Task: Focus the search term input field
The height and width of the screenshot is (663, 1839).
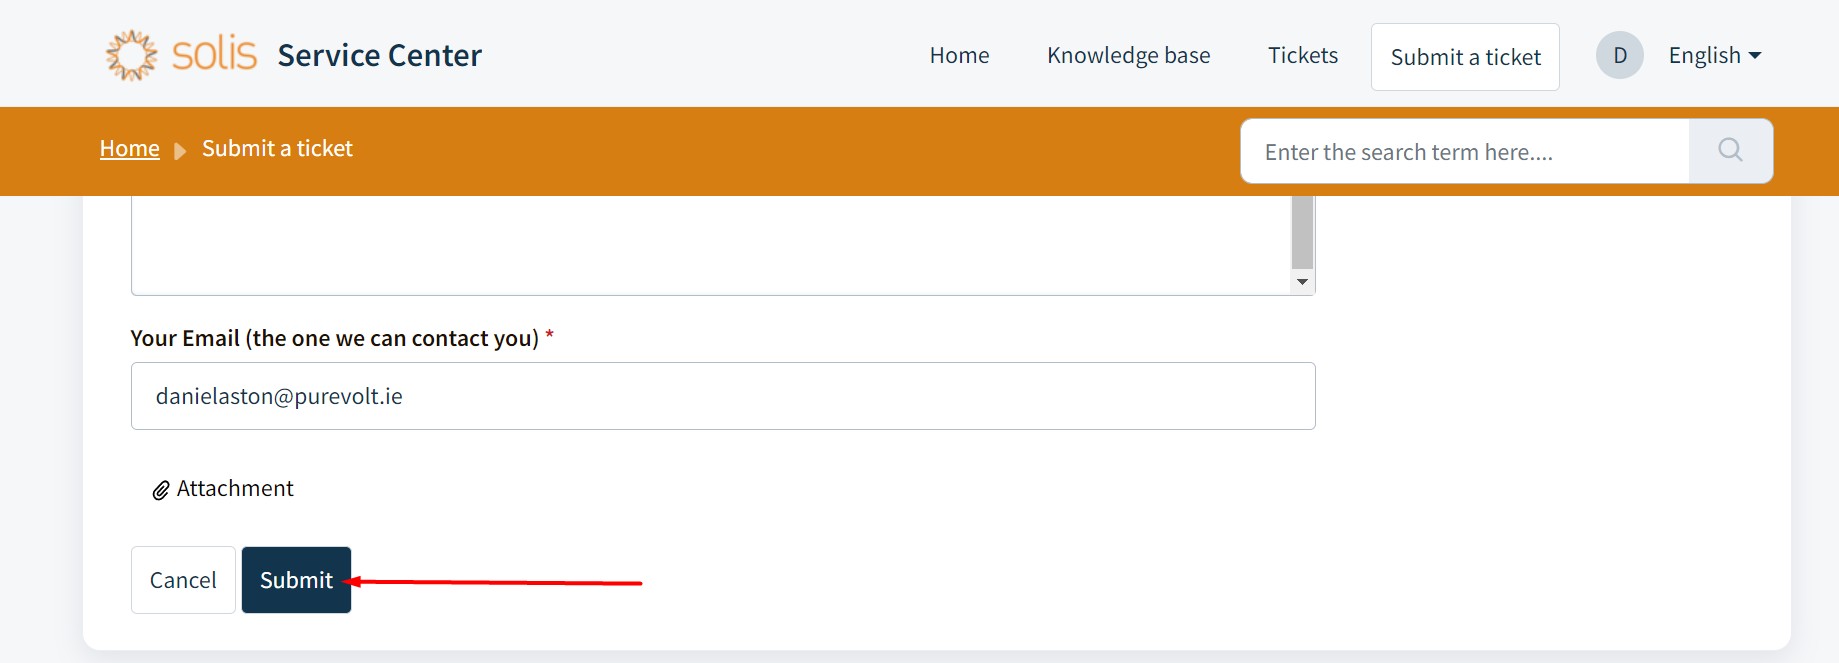Action: (x=1464, y=152)
